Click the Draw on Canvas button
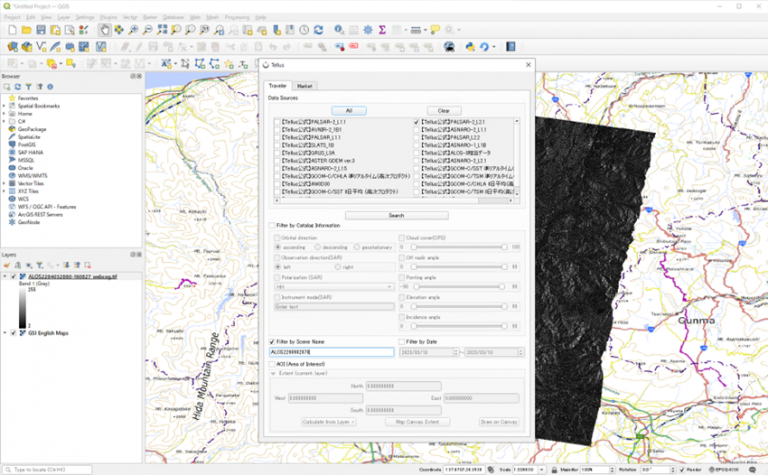Image resolution: width=768 pixels, height=475 pixels. (499, 422)
